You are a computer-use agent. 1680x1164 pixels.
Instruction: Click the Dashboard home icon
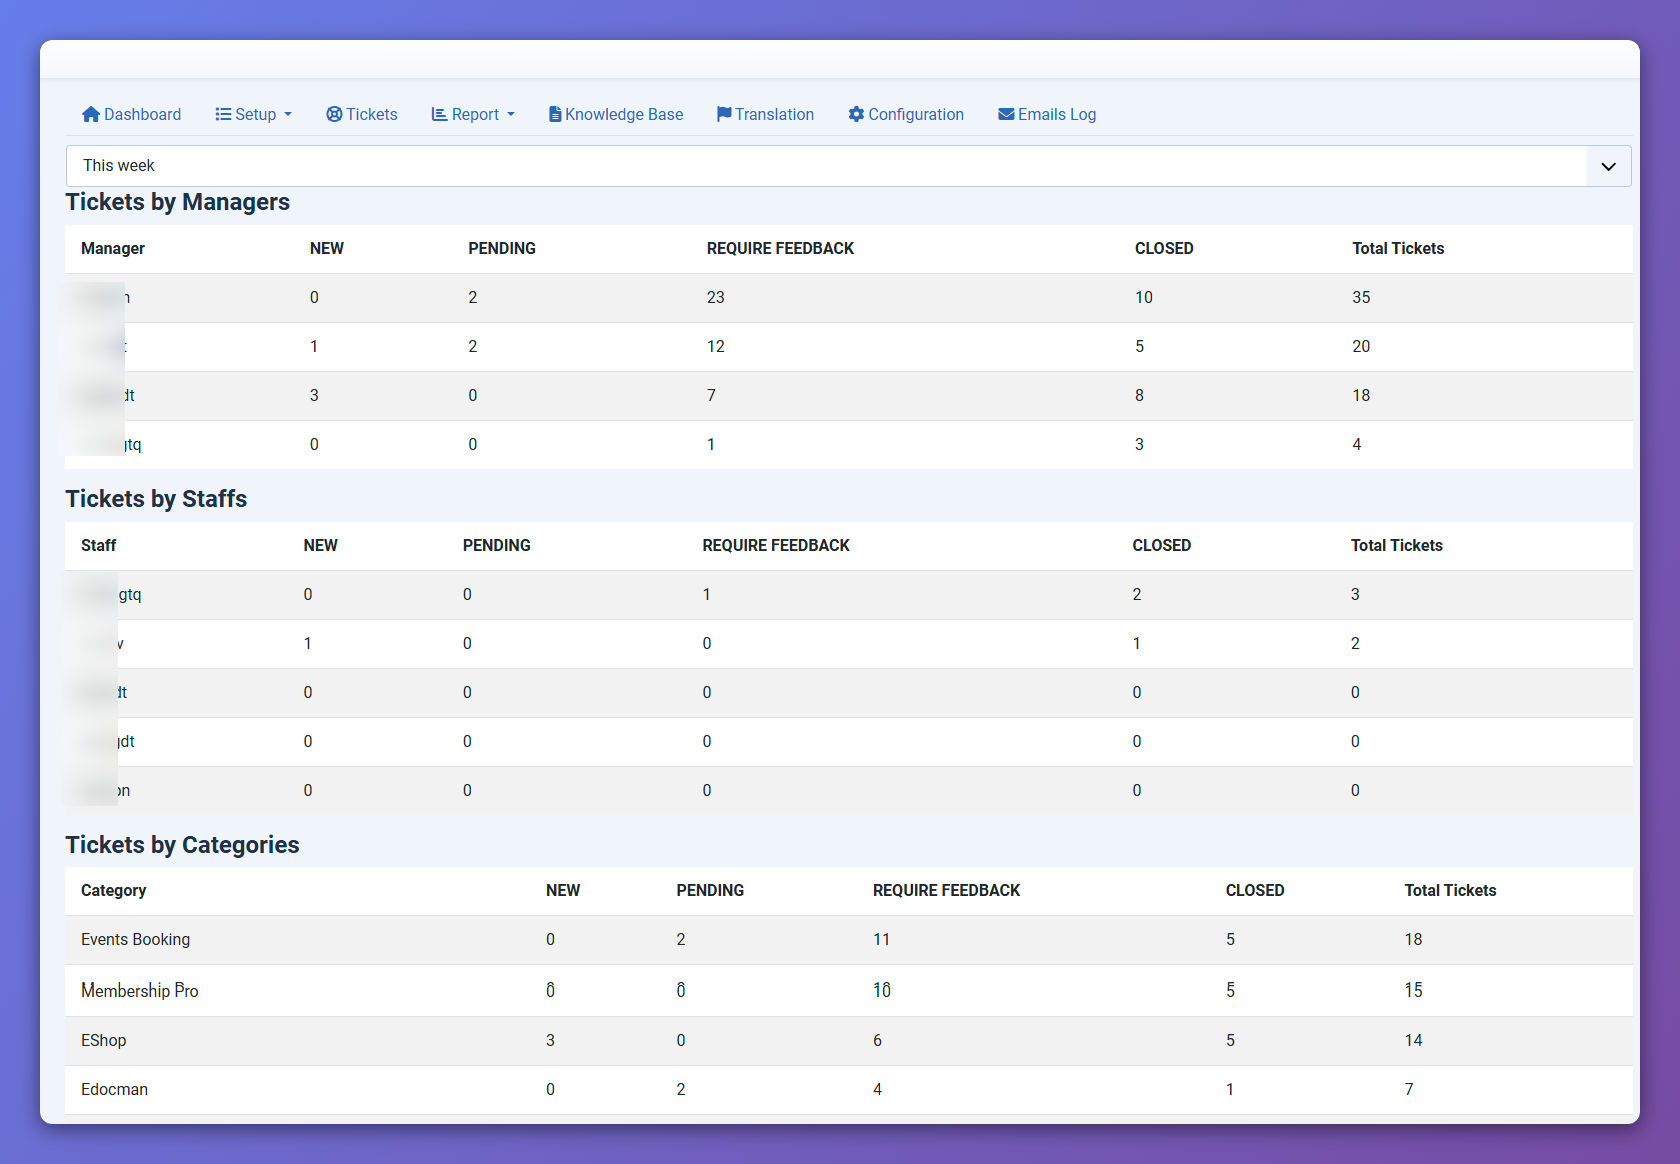pyautogui.click(x=91, y=114)
